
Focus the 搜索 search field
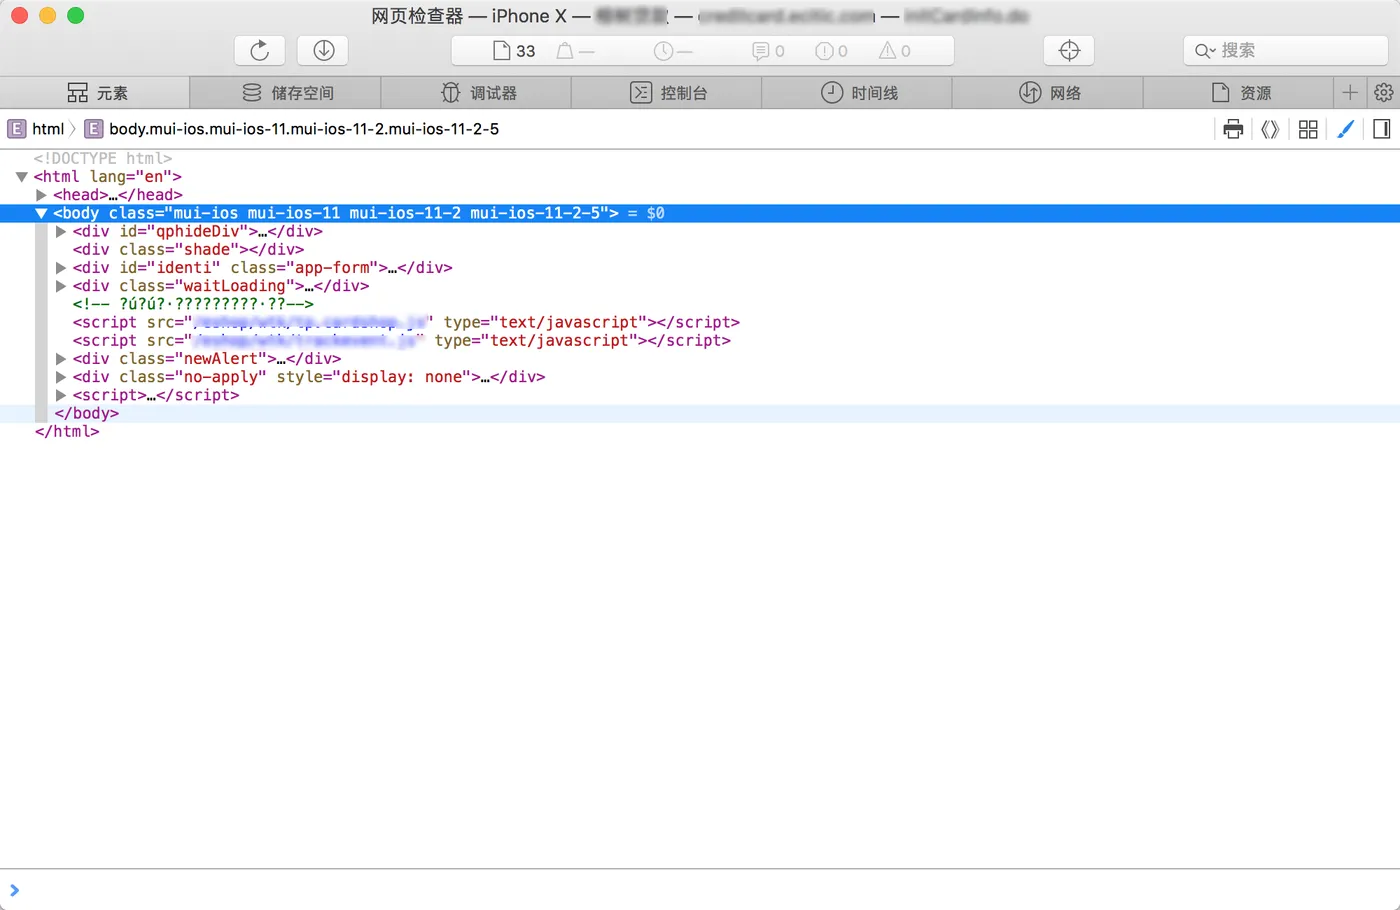[x=1285, y=50]
